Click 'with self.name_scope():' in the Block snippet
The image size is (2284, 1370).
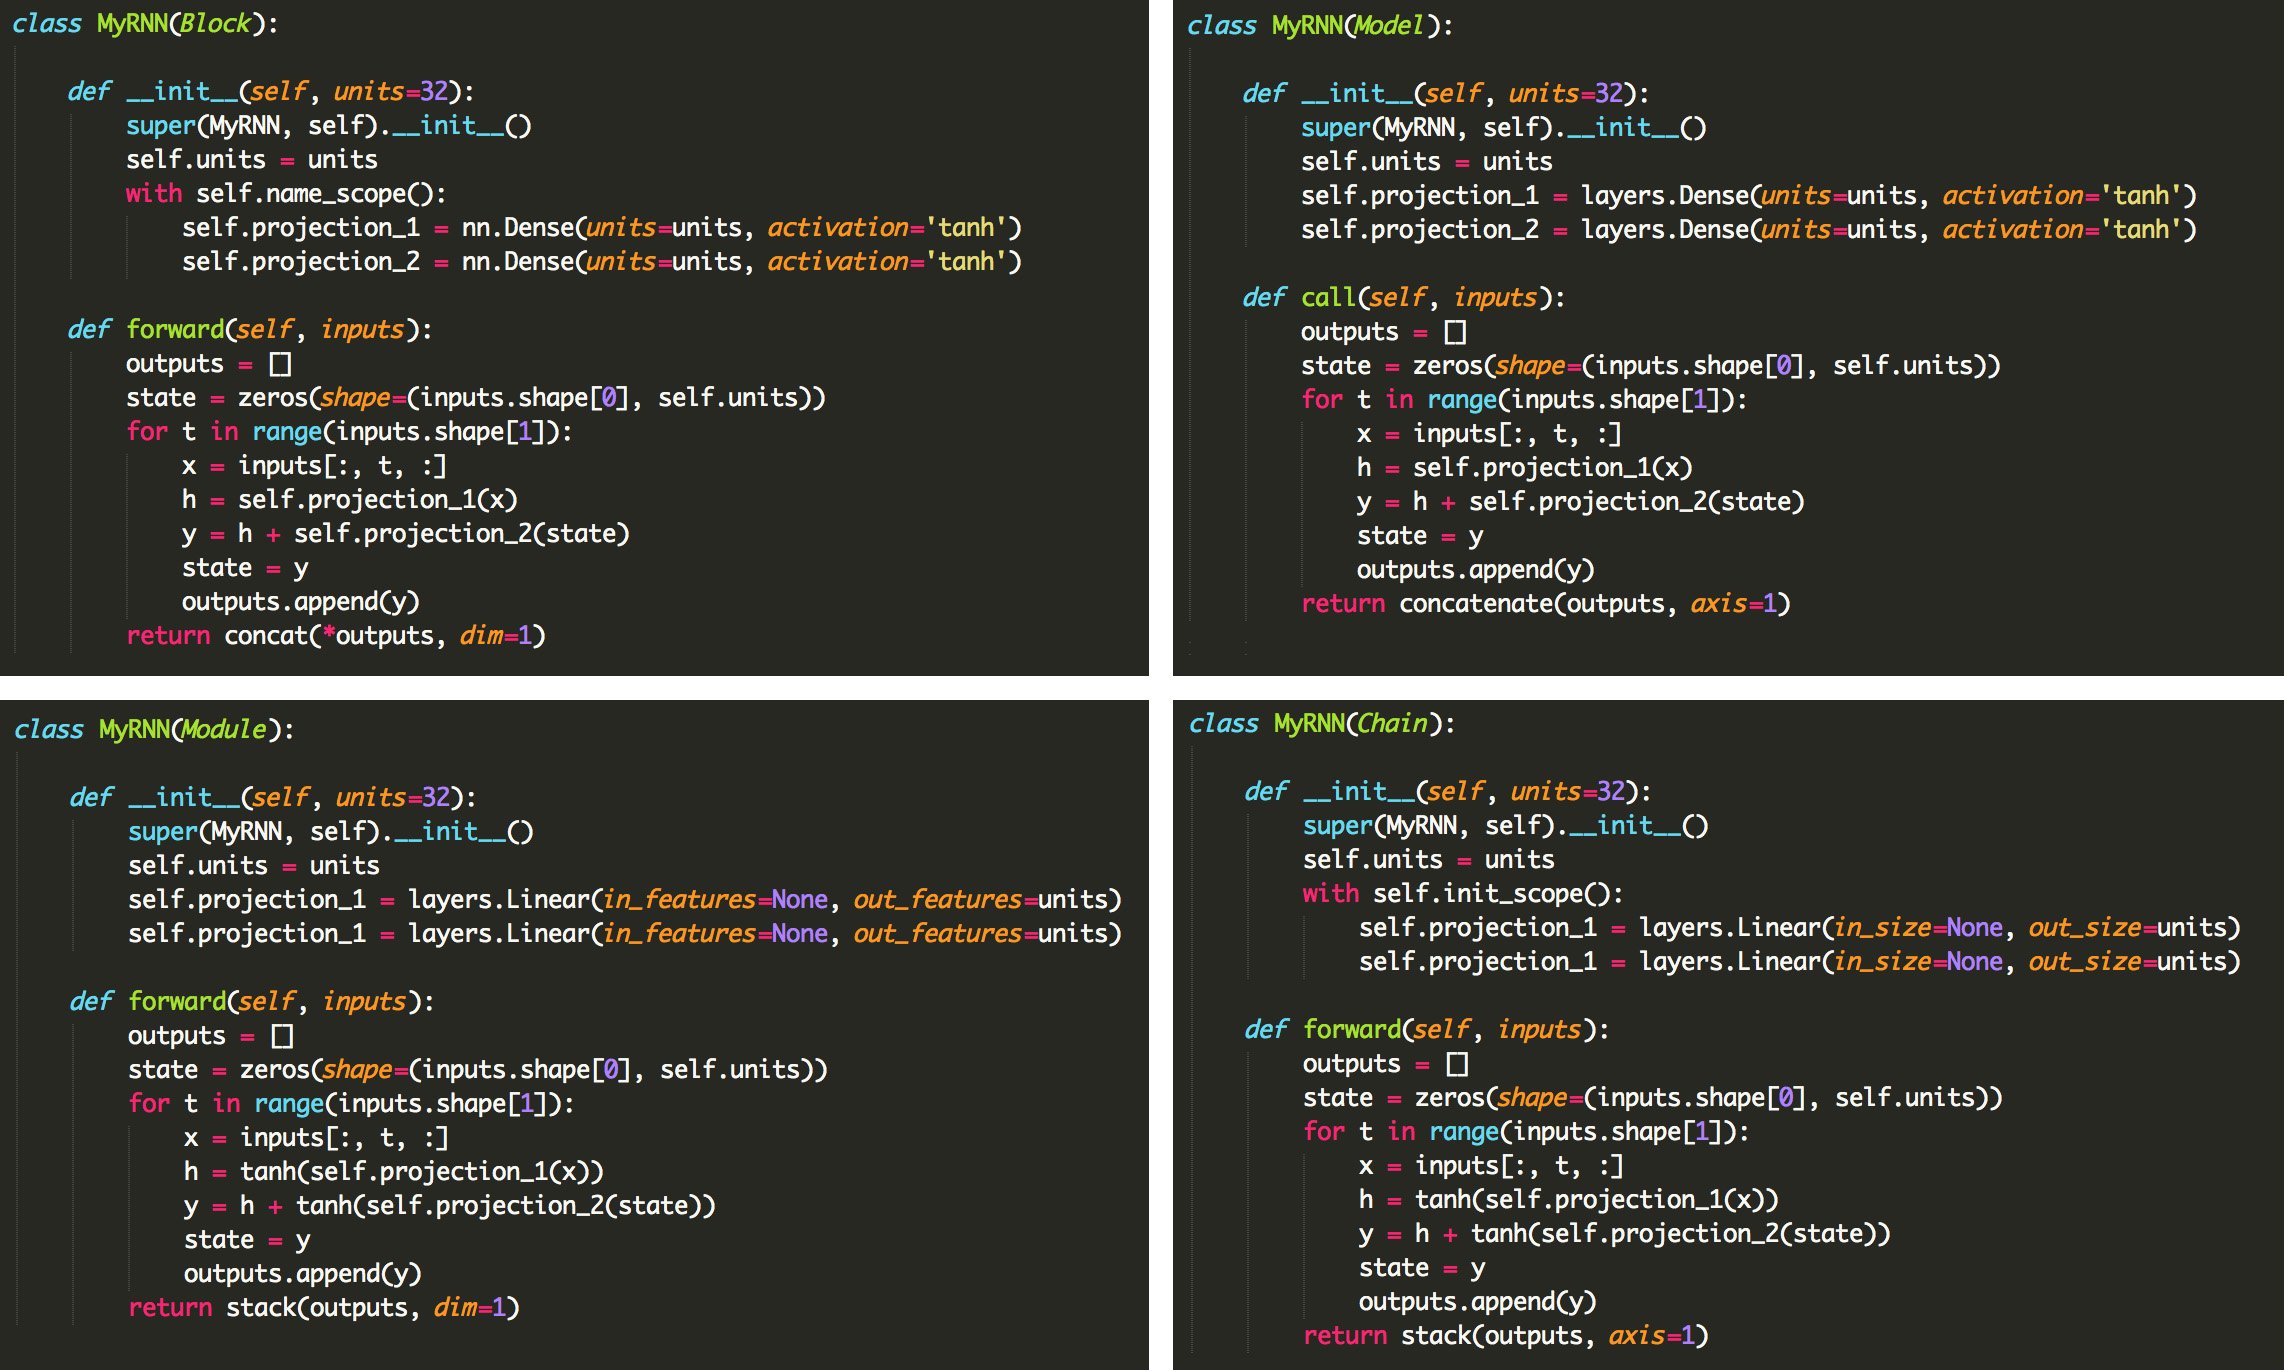click(286, 194)
